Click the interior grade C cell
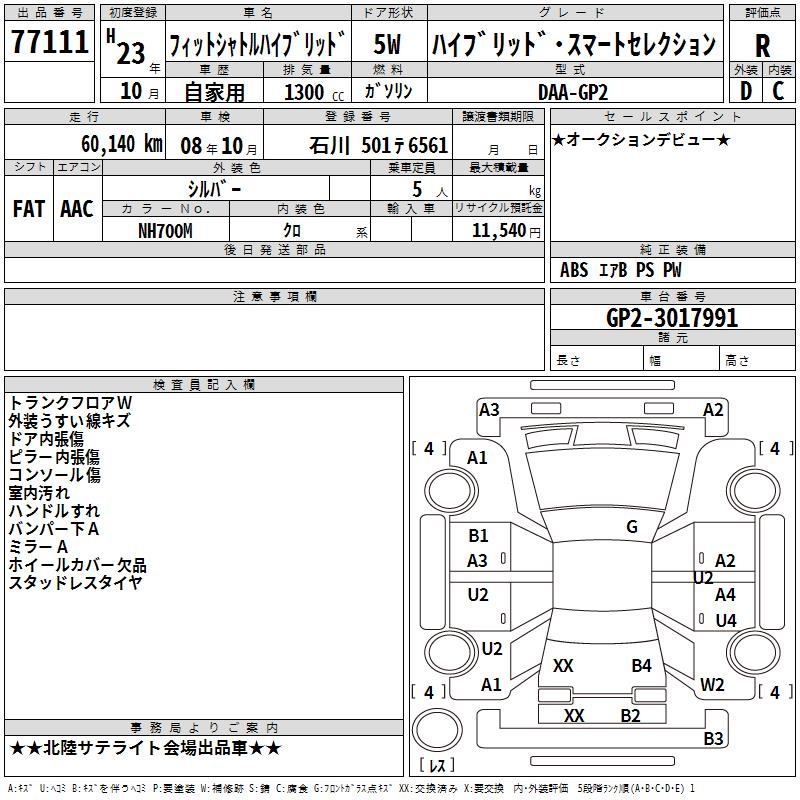Image resolution: width=800 pixels, height=800 pixels. tap(778, 90)
